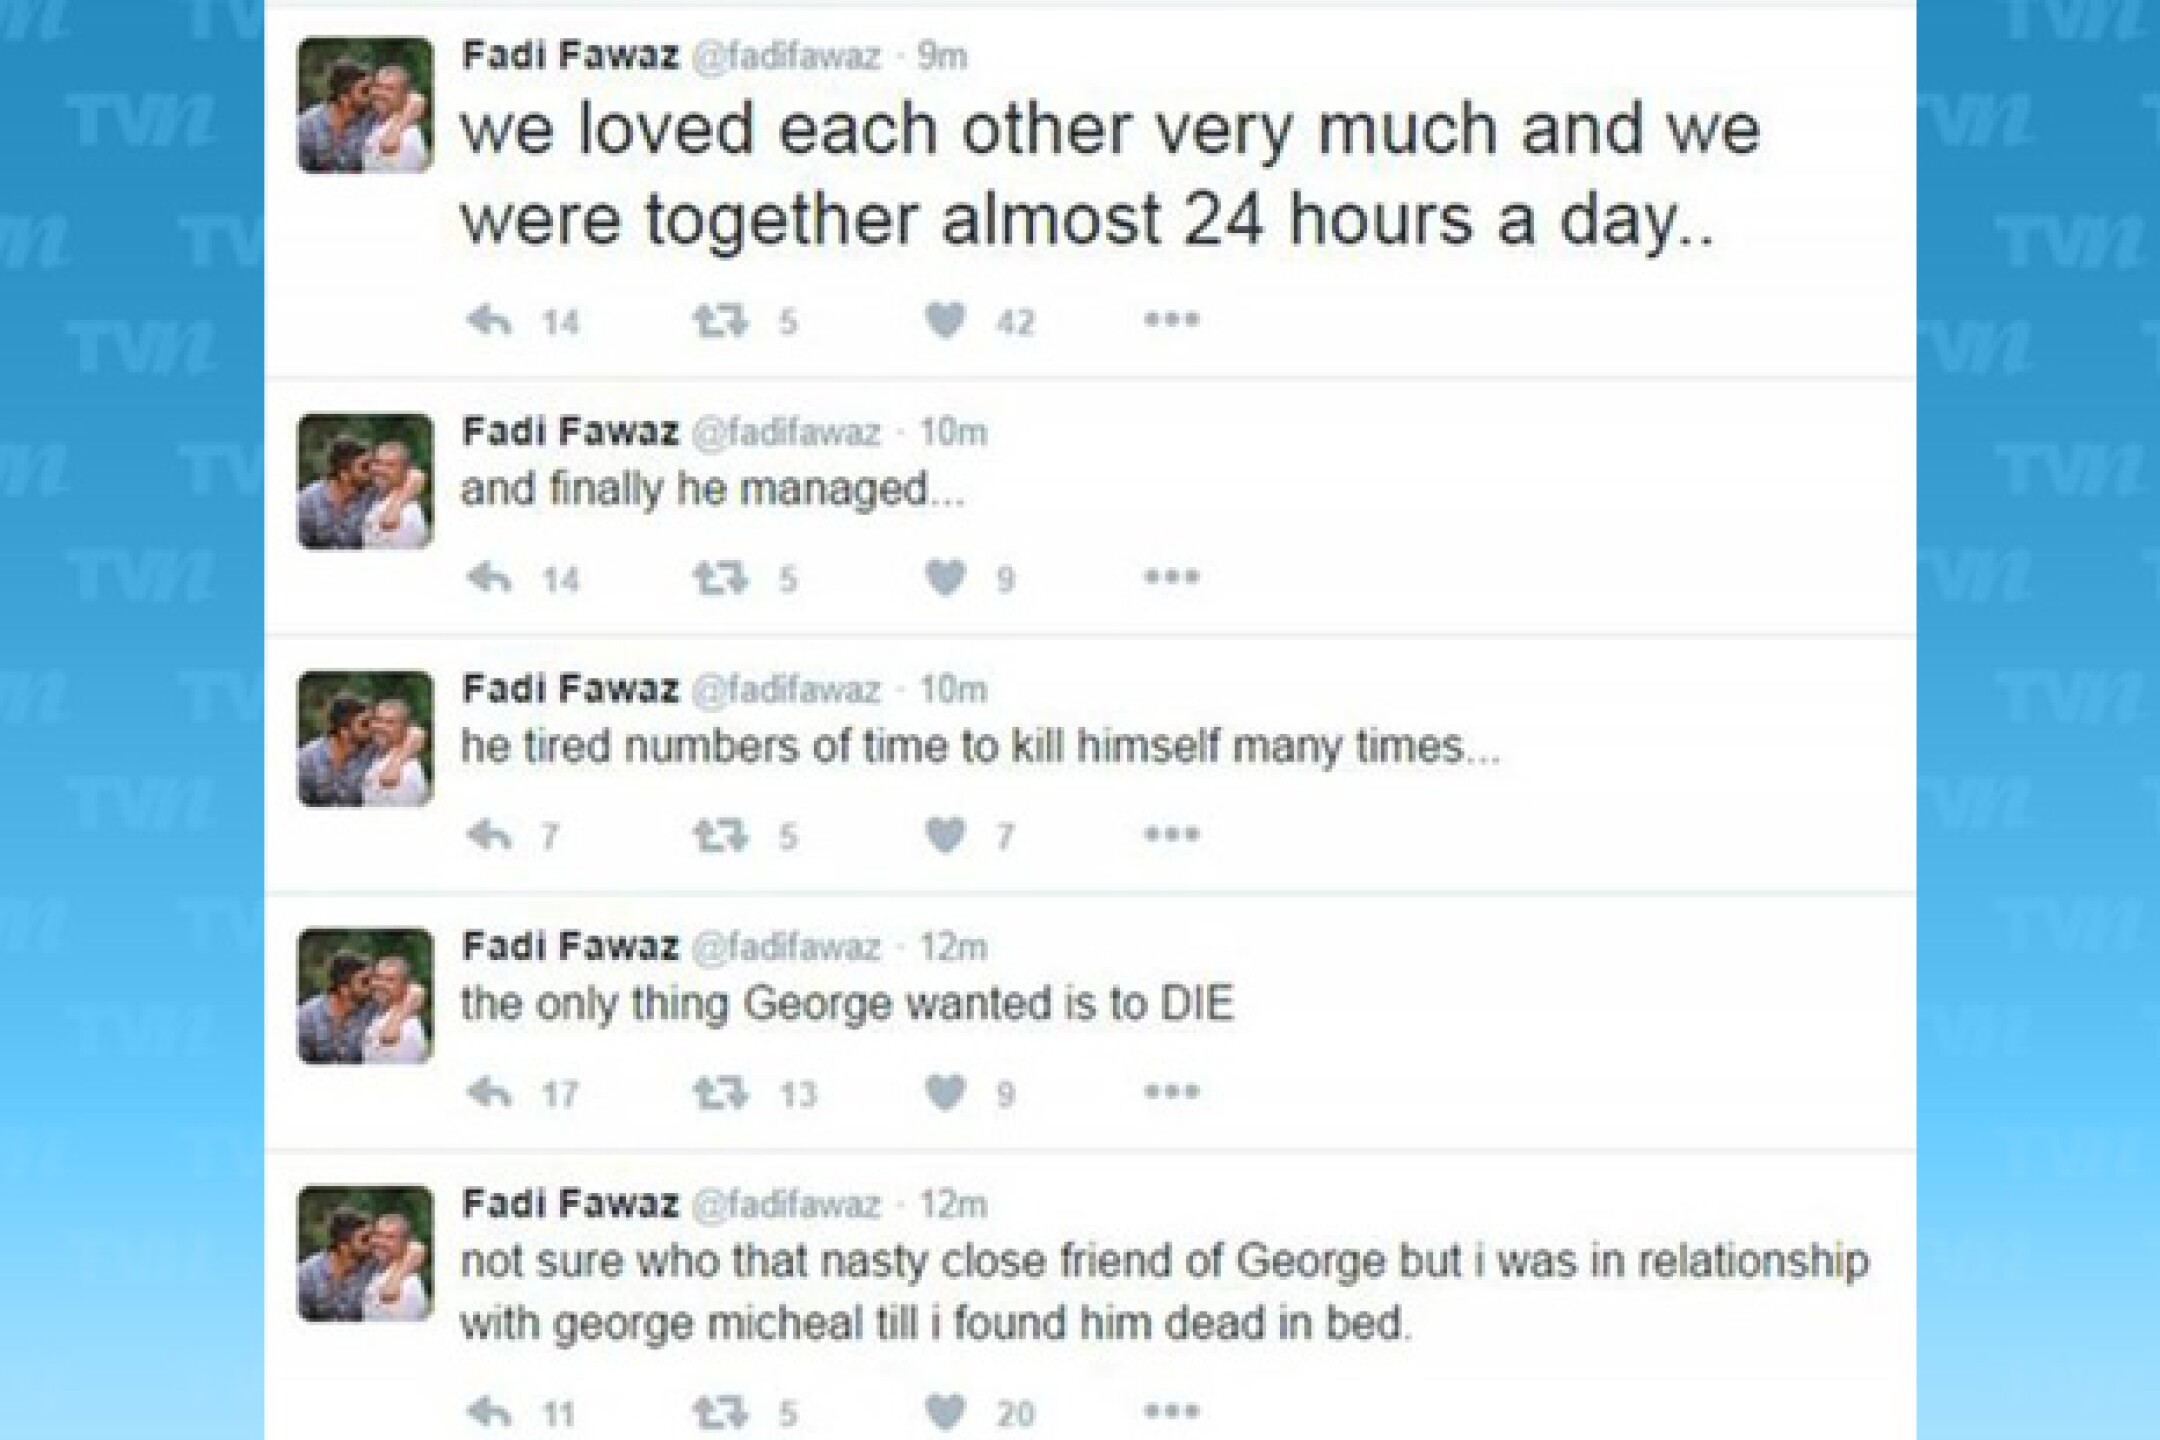Viewport: 2160px width, 1440px height.
Task: Retweet the tweet with 13 retweets
Action: coord(720,1092)
